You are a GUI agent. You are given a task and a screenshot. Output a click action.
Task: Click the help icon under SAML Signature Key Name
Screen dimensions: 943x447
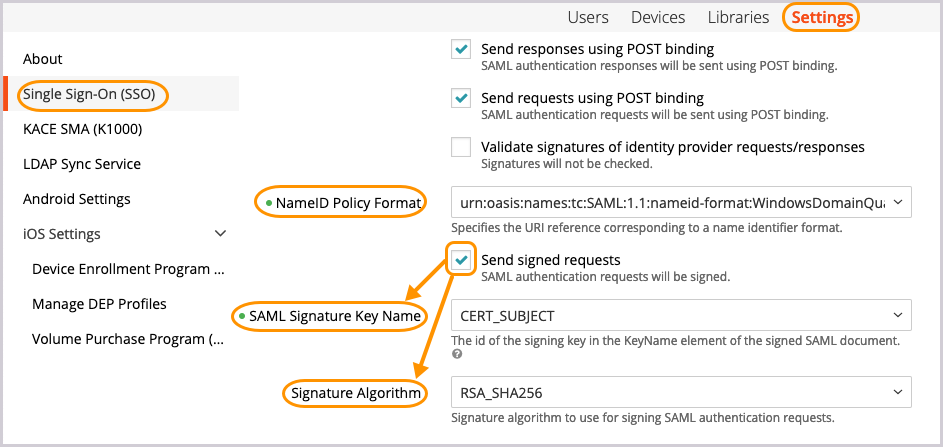coord(456,354)
